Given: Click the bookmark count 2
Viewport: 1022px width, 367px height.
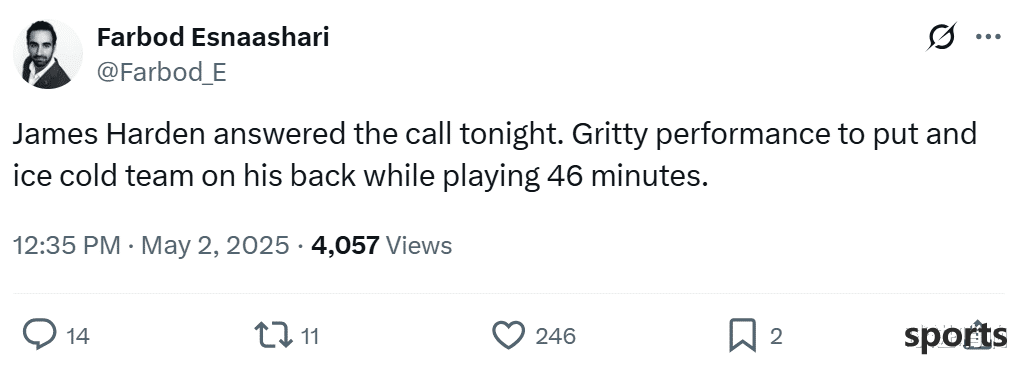Looking at the screenshot, I should coord(776,336).
